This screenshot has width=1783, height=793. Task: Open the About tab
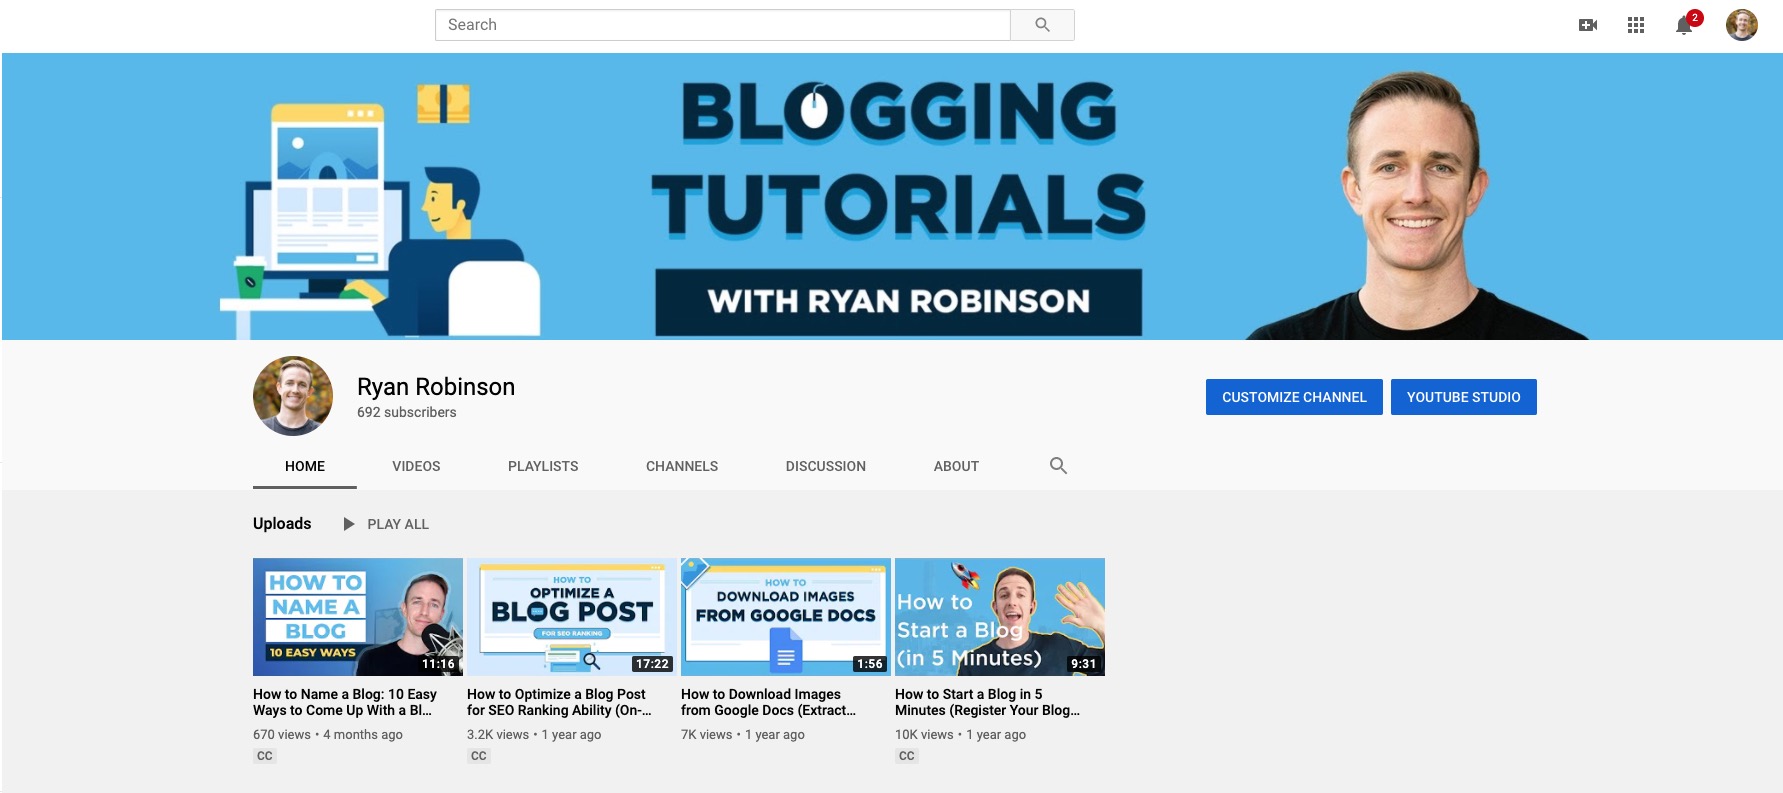[x=956, y=466]
